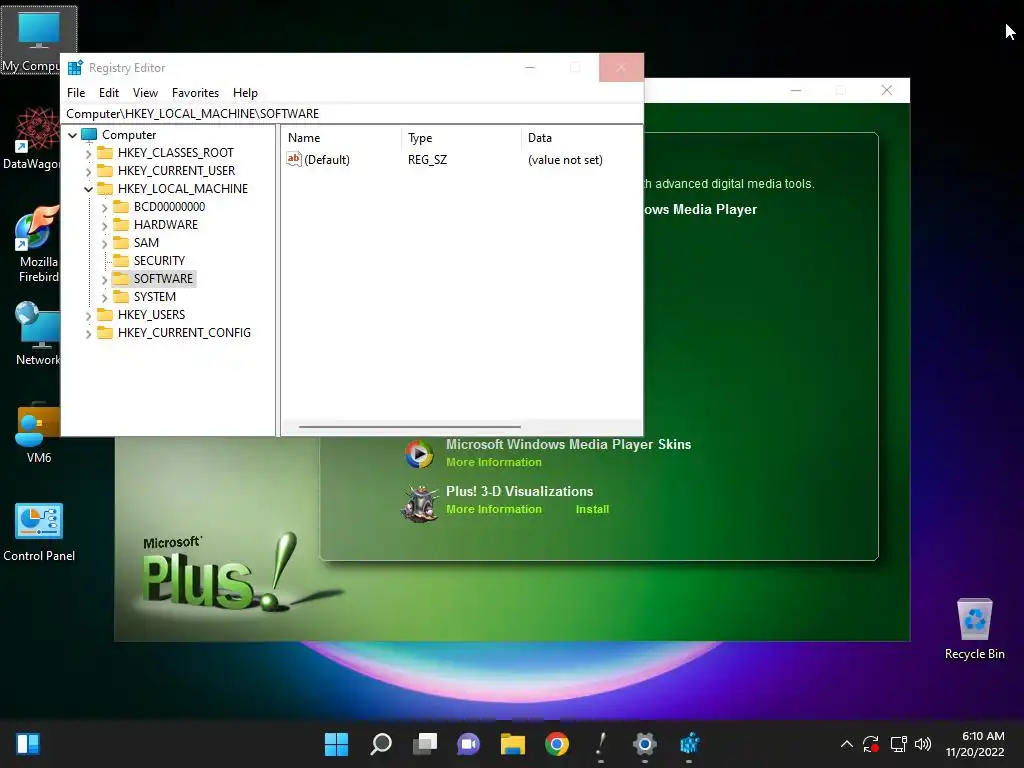Select the SECURITY key in tree
Image resolution: width=1024 pixels, height=768 pixels.
click(159, 261)
